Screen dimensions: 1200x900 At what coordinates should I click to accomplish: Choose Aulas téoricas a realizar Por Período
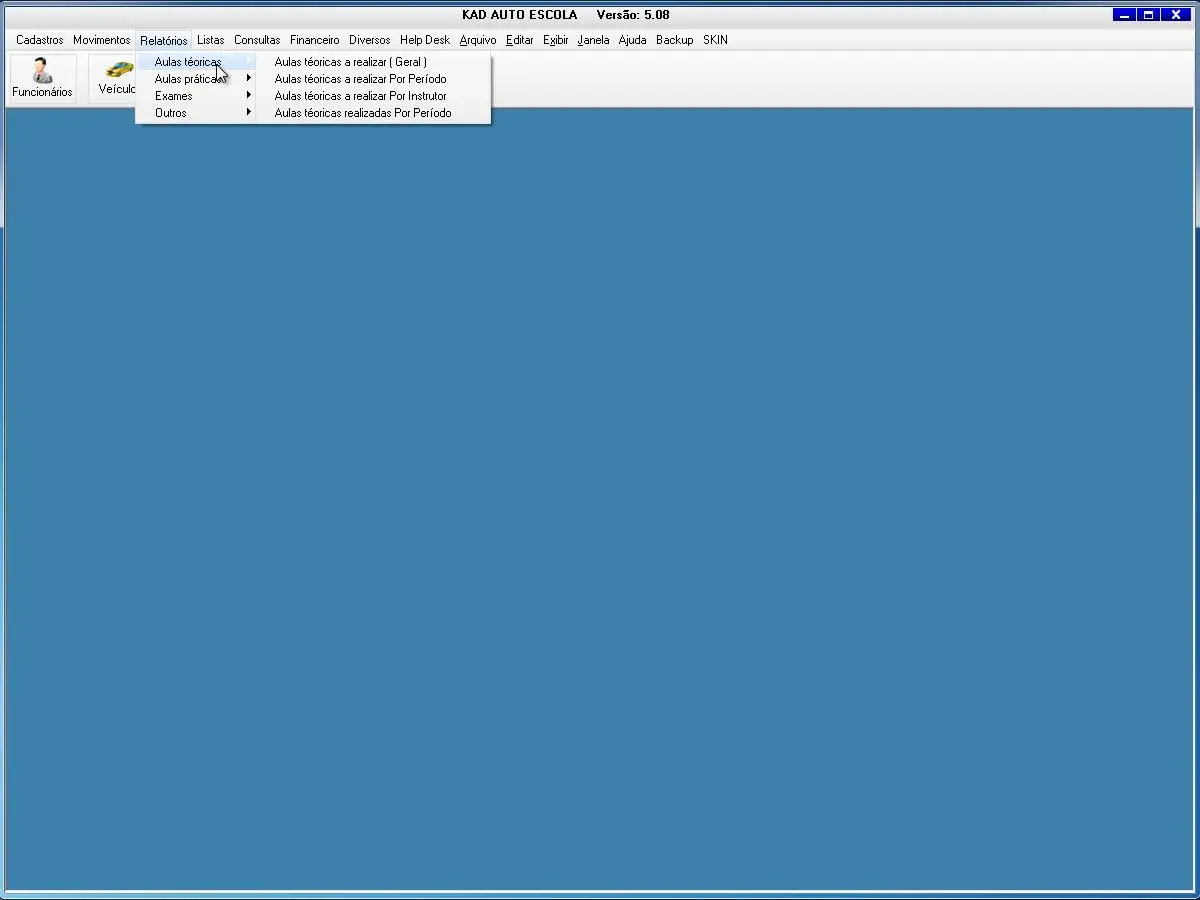(x=360, y=79)
